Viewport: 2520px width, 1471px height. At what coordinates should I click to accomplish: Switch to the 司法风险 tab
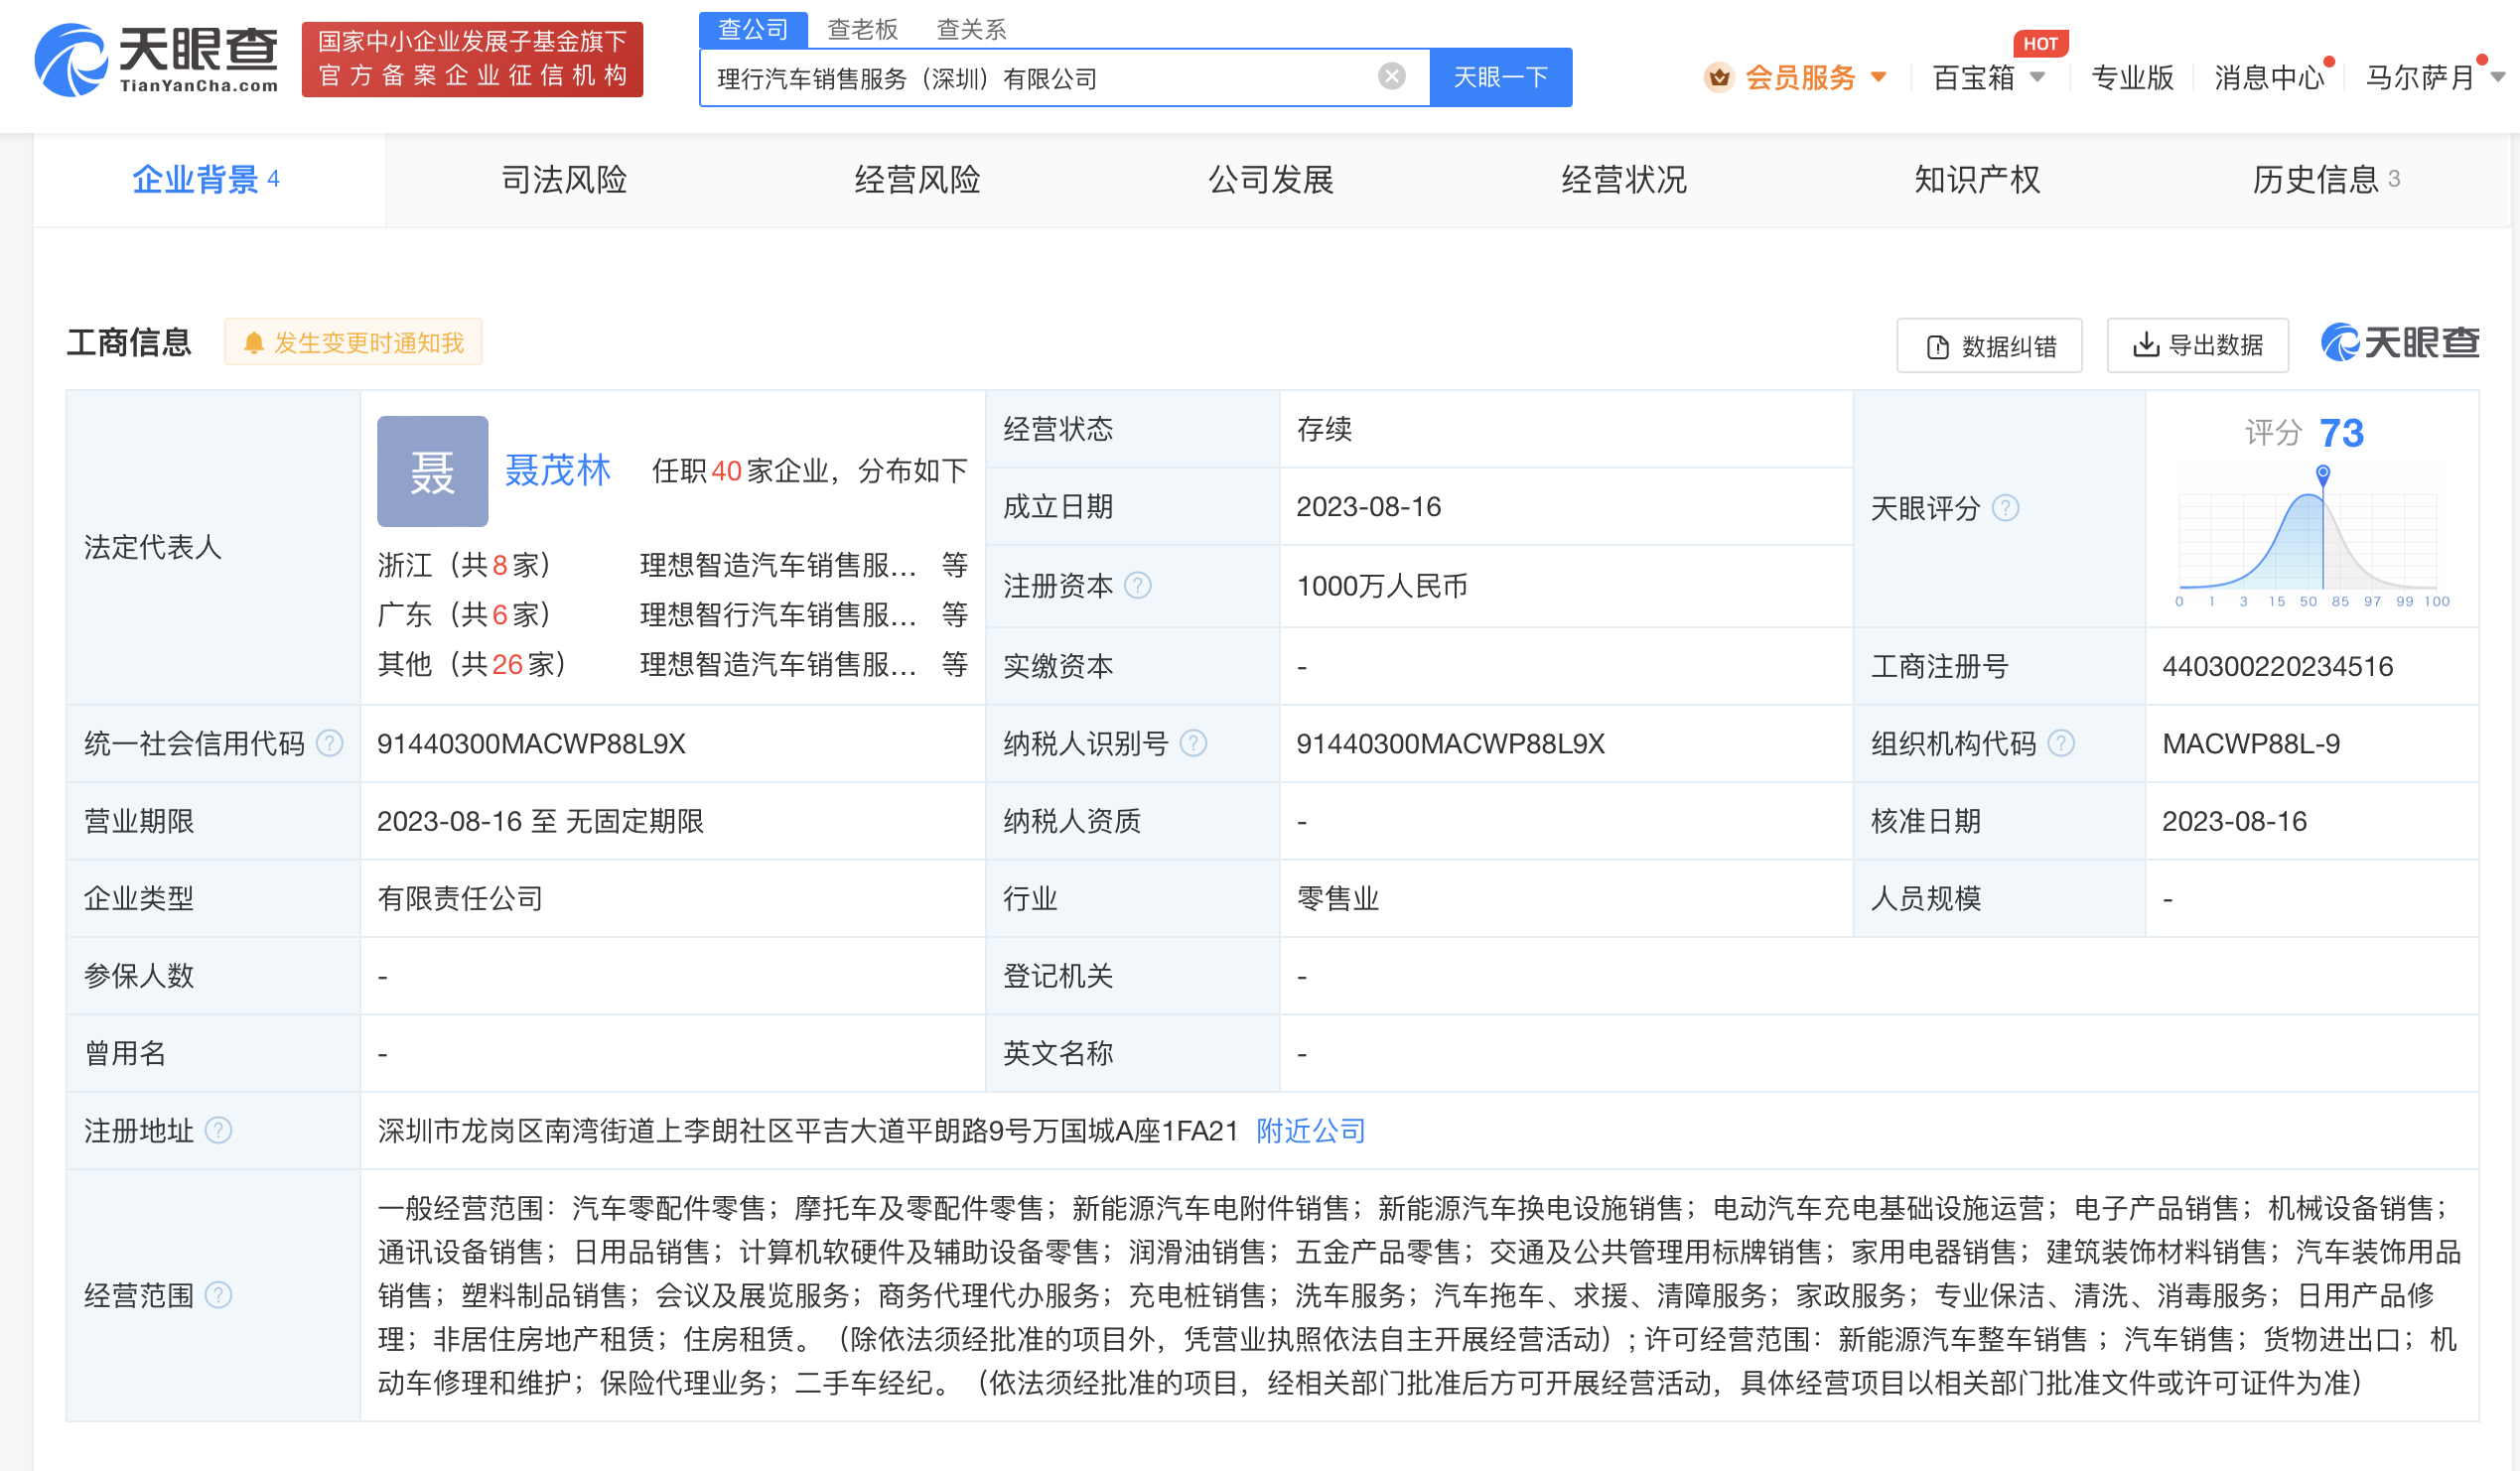pyautogui.click(x=563, y=180)
